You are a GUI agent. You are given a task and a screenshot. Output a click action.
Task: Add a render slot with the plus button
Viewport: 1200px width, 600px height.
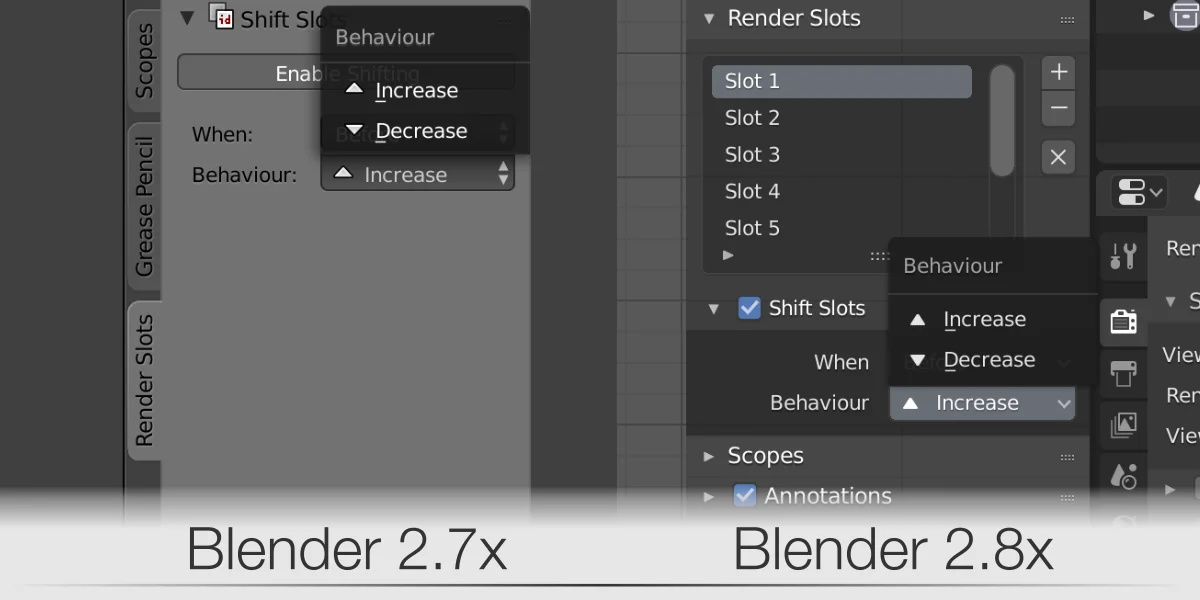[x=1057, y=71]
